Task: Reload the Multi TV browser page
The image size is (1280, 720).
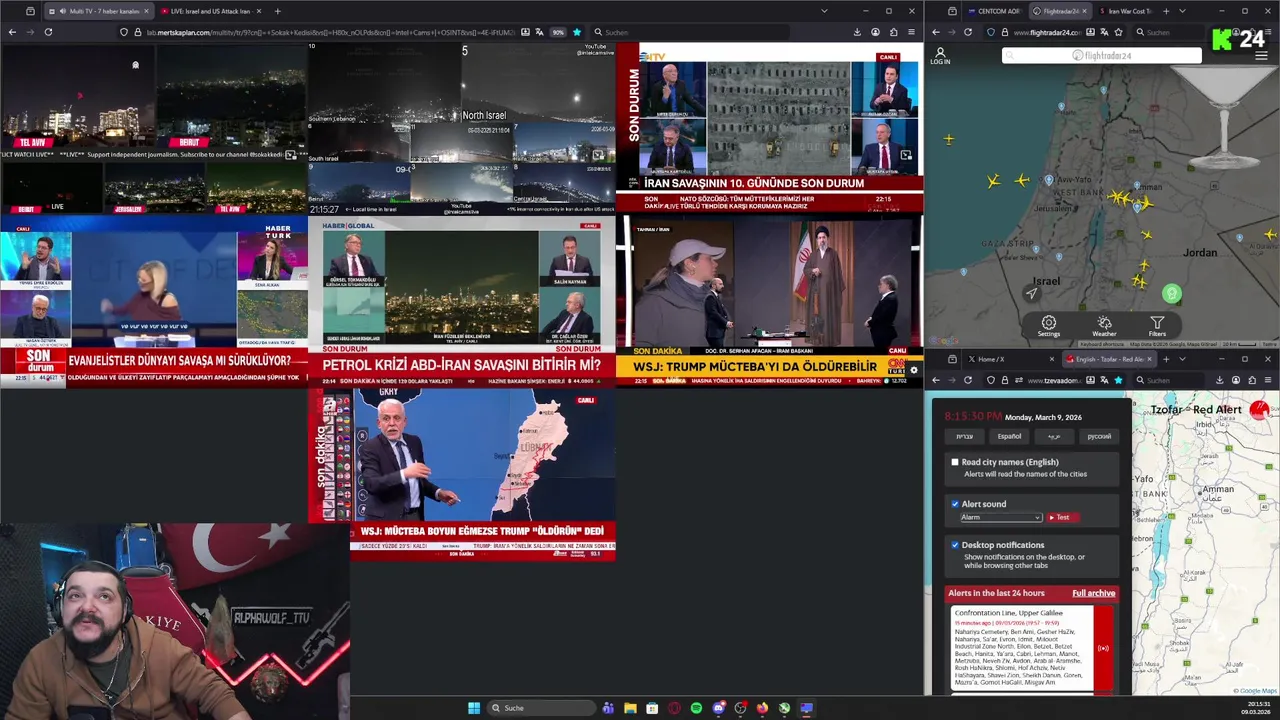Action: [48, 32]
